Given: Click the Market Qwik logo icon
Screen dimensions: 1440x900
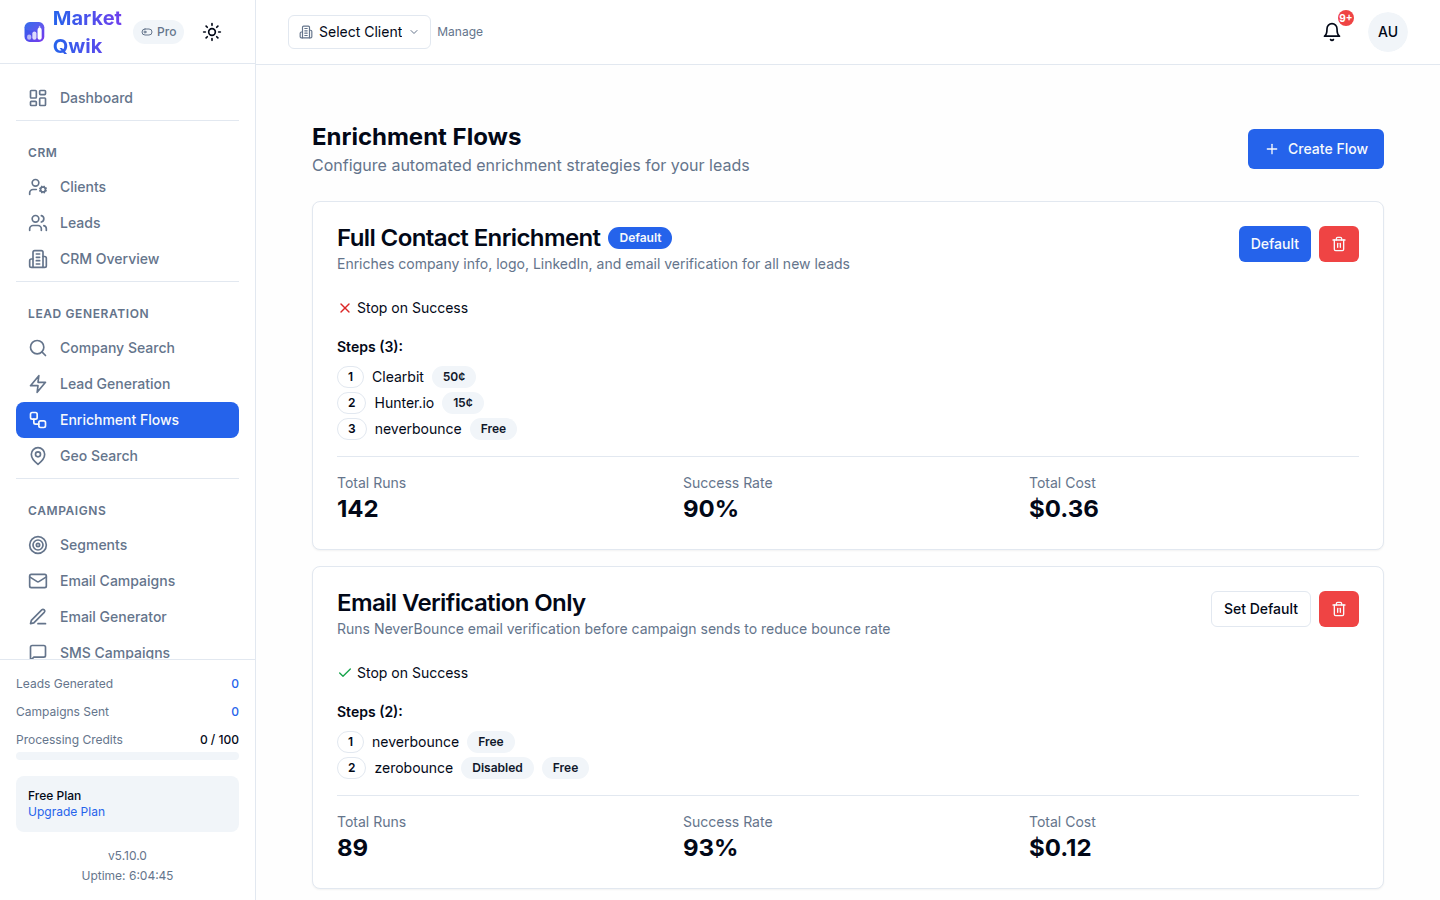Looking at the screenshot, I should pos(34,31).
